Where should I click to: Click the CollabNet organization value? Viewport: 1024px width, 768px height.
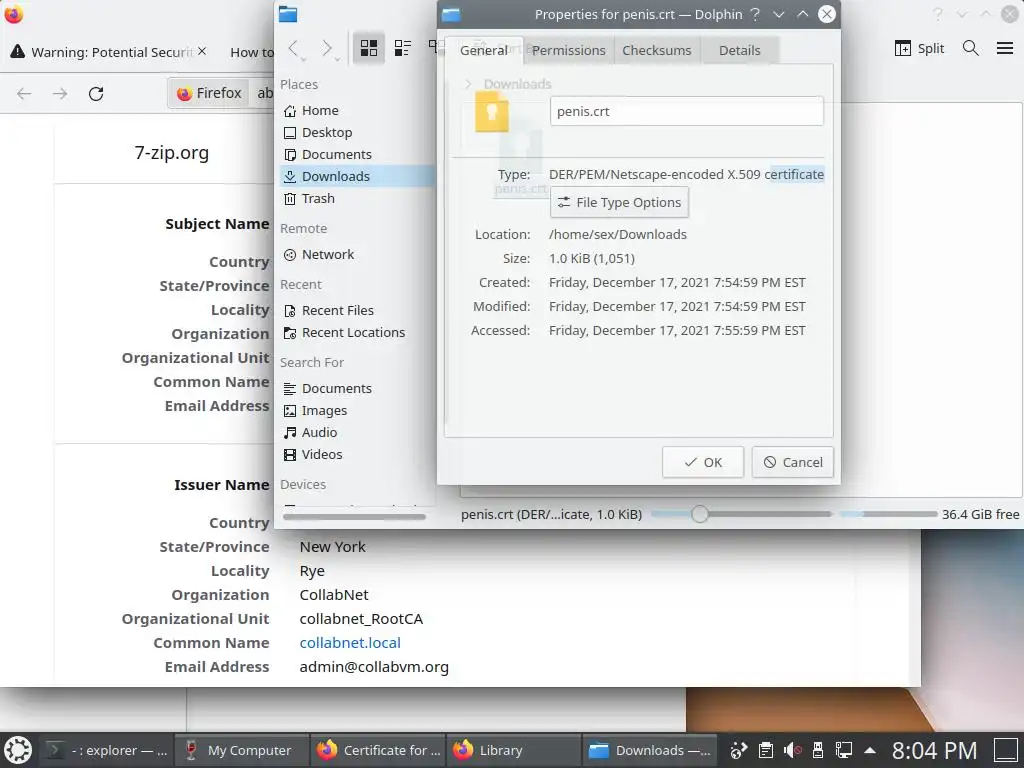(334, 595)
